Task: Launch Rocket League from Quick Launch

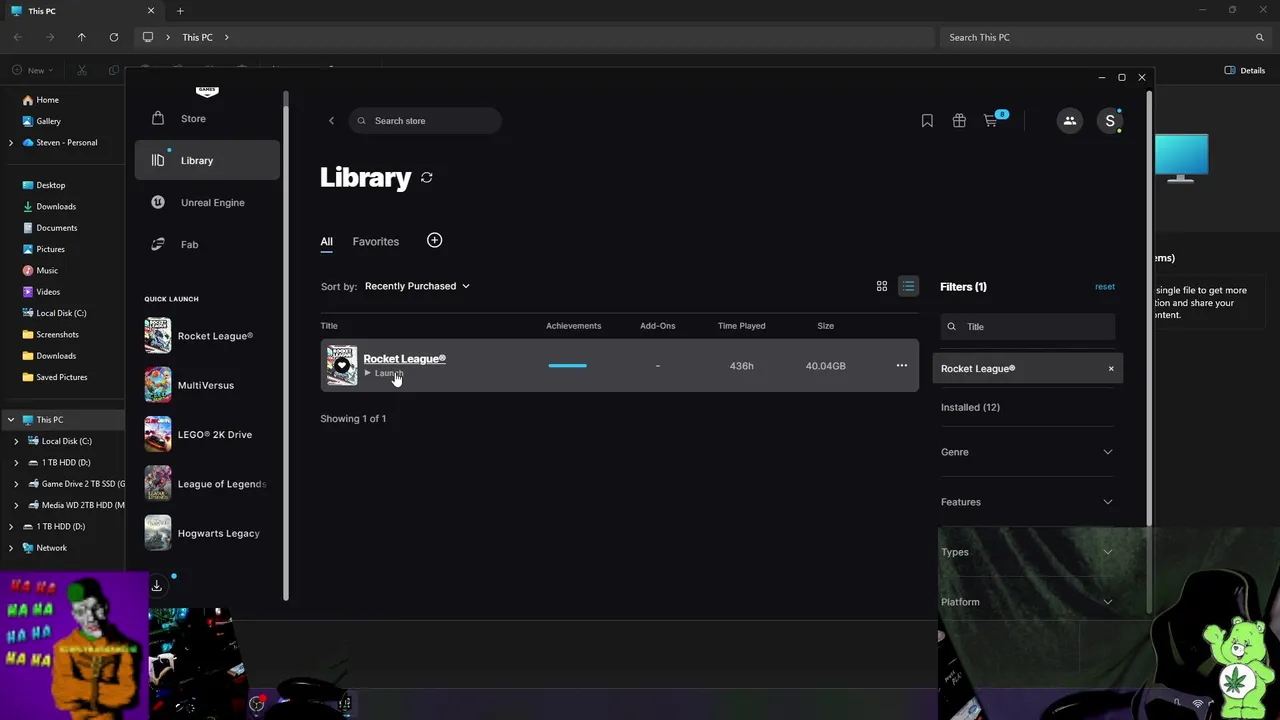Action: tap(207, 336)
